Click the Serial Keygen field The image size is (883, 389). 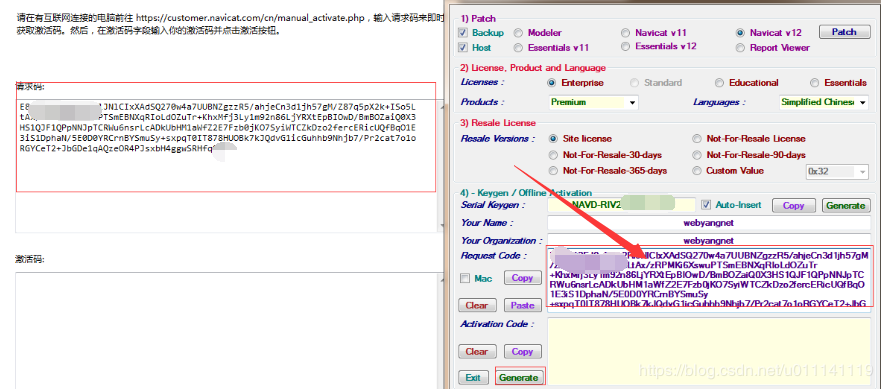[622, 205]
